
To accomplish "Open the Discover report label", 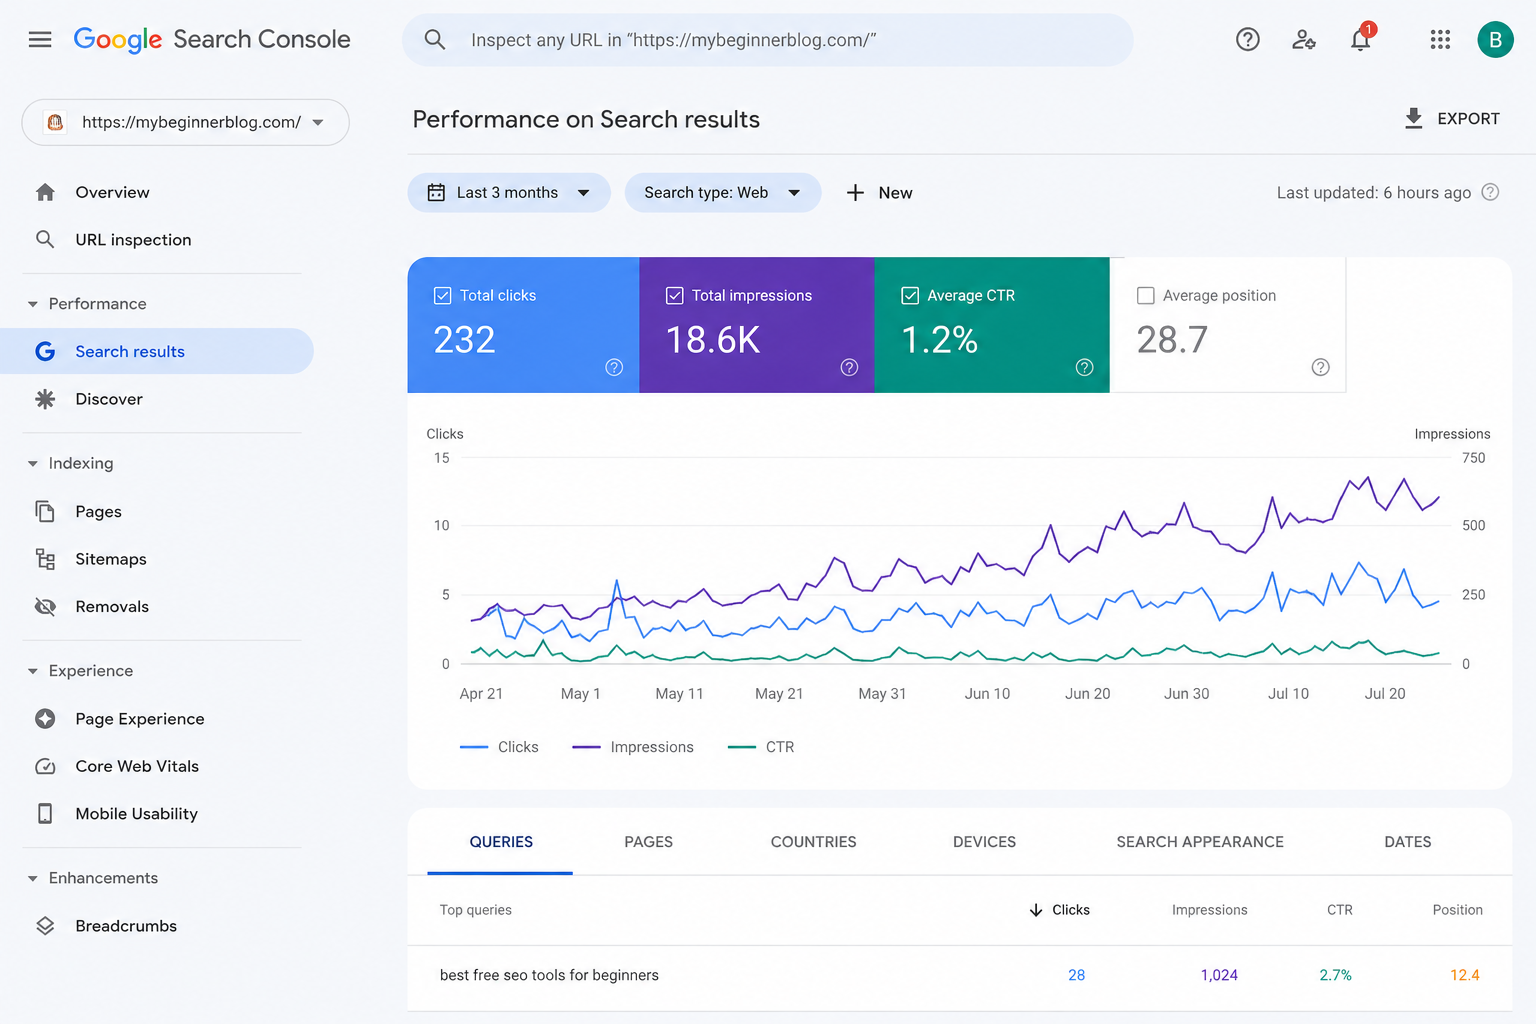I will [109, 399].
